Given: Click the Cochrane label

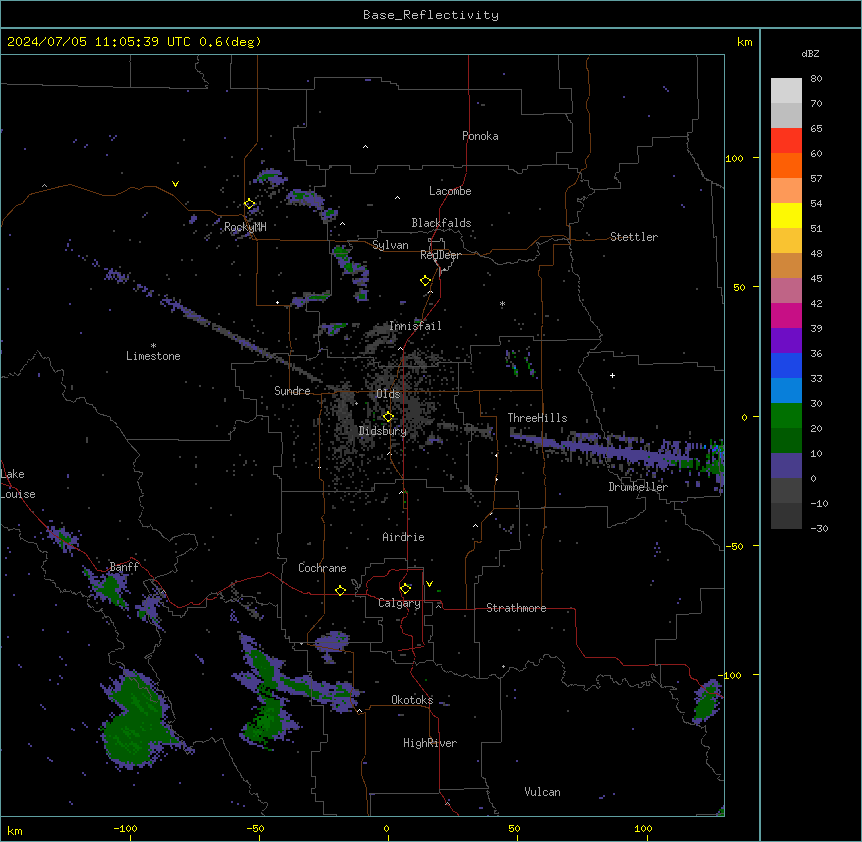Looking at the screenshot, I should click(x=322, y=568).
